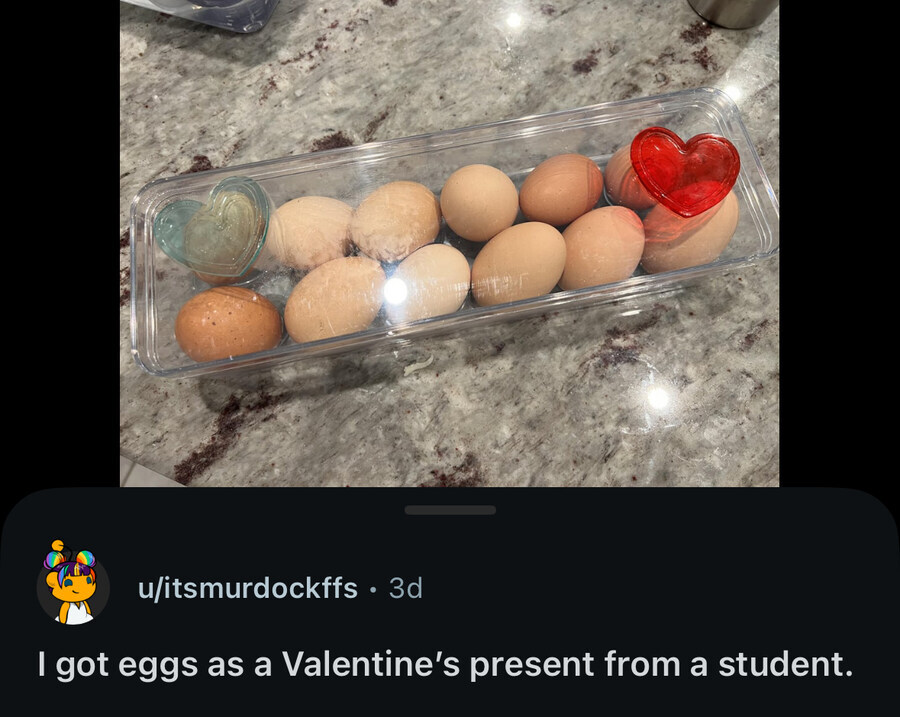Image resolution: width=900 pixels, height=717 pixels.
Task: Open the Valentine's eggs post title
Action: pyautogui.click(x=445, y=664)
